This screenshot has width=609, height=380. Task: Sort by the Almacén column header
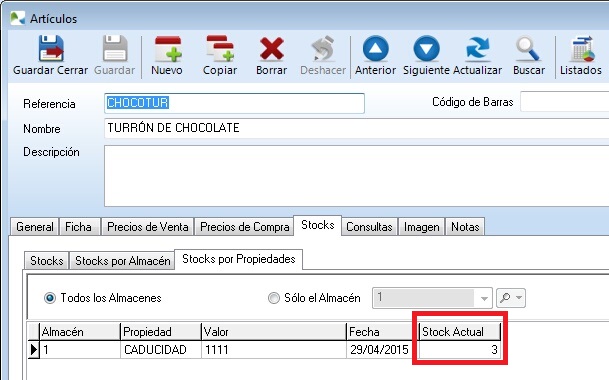(80, 332)
